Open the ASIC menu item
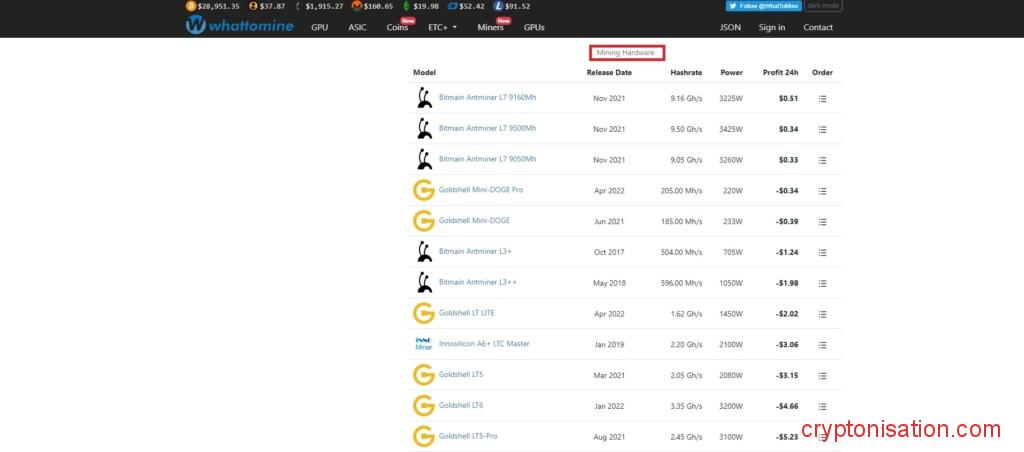This screenshot has height=452, width=1024. click(x=357, y=27)
